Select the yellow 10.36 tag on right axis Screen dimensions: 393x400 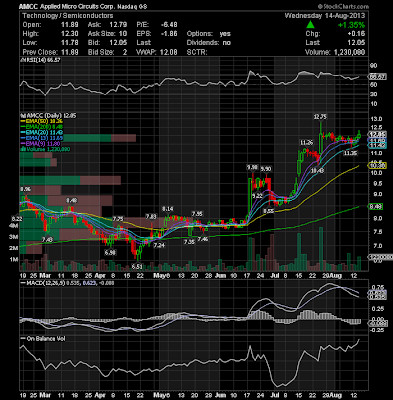pos(377,165)
